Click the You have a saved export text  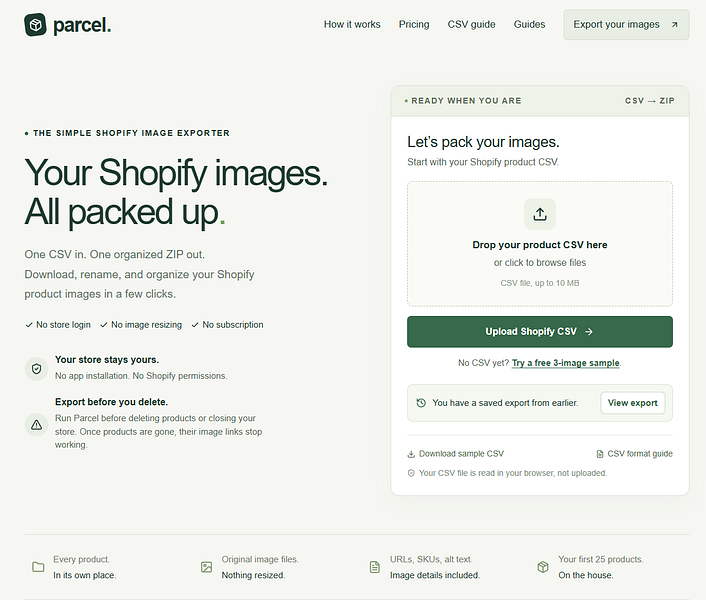click(x=505, y=403)
